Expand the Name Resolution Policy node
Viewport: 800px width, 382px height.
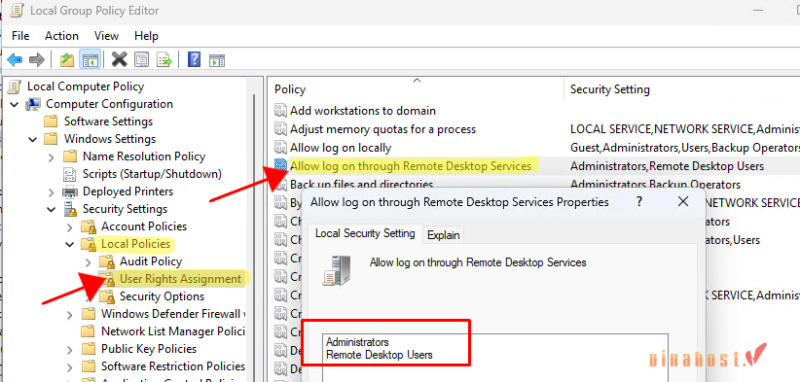point(52,157)
